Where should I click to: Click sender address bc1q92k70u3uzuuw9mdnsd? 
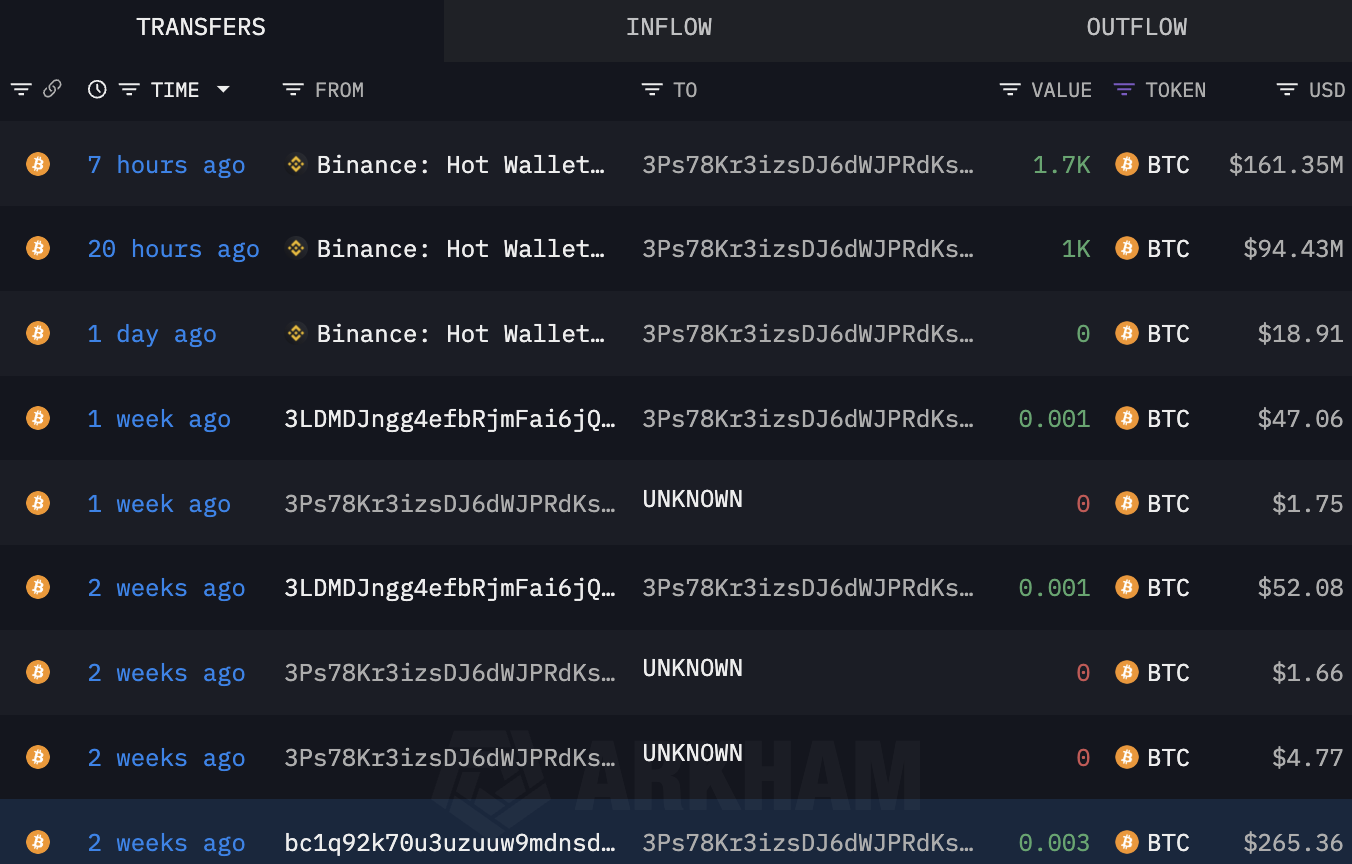click(449, 843)
